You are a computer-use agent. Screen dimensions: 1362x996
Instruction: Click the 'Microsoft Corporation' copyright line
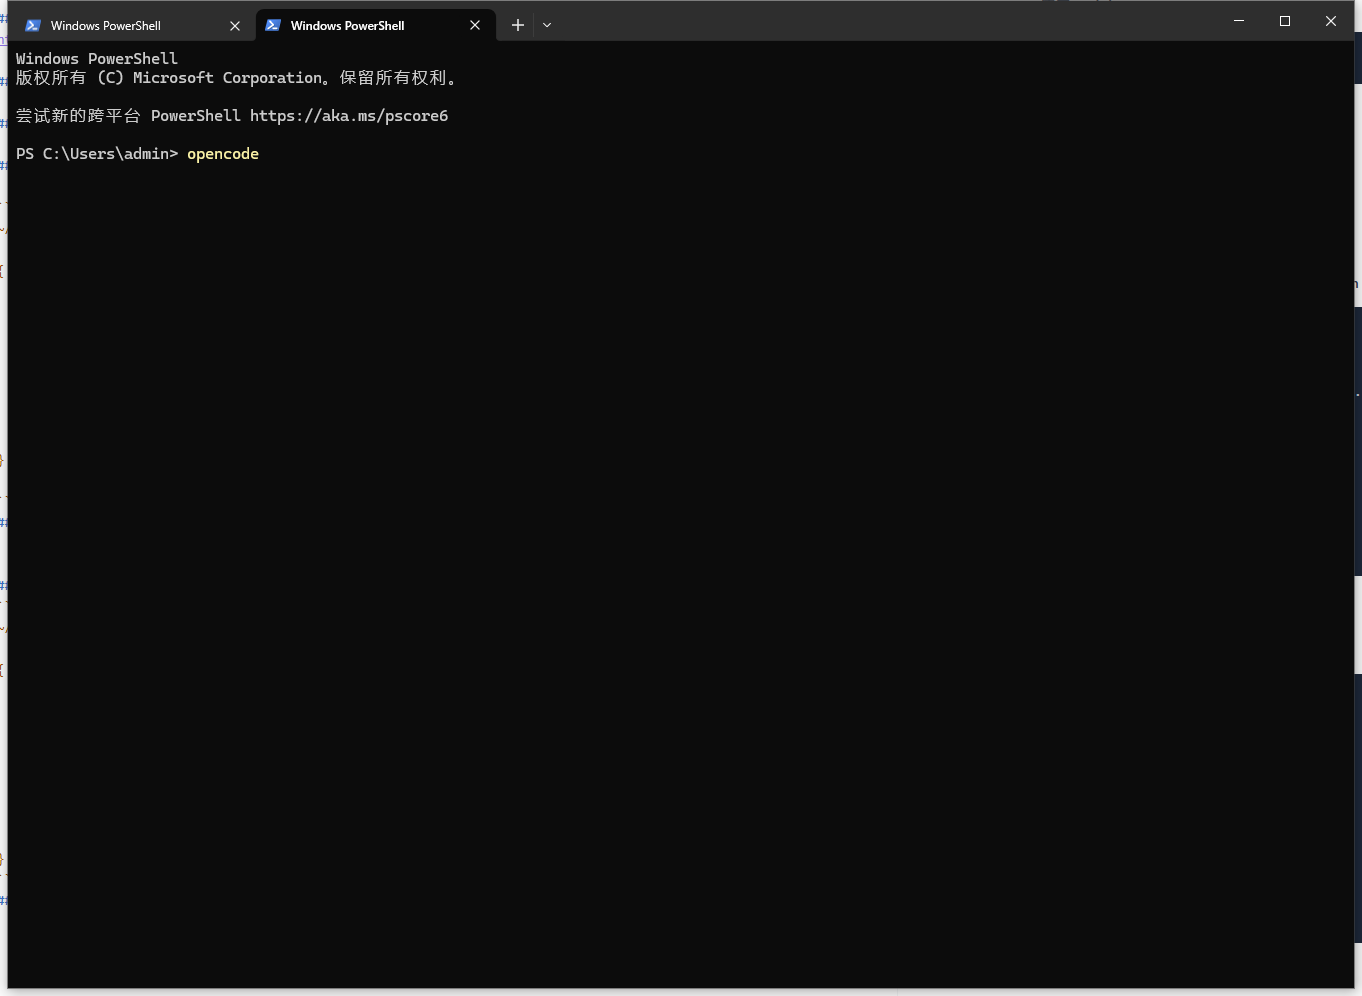click(x=236, y=78)
